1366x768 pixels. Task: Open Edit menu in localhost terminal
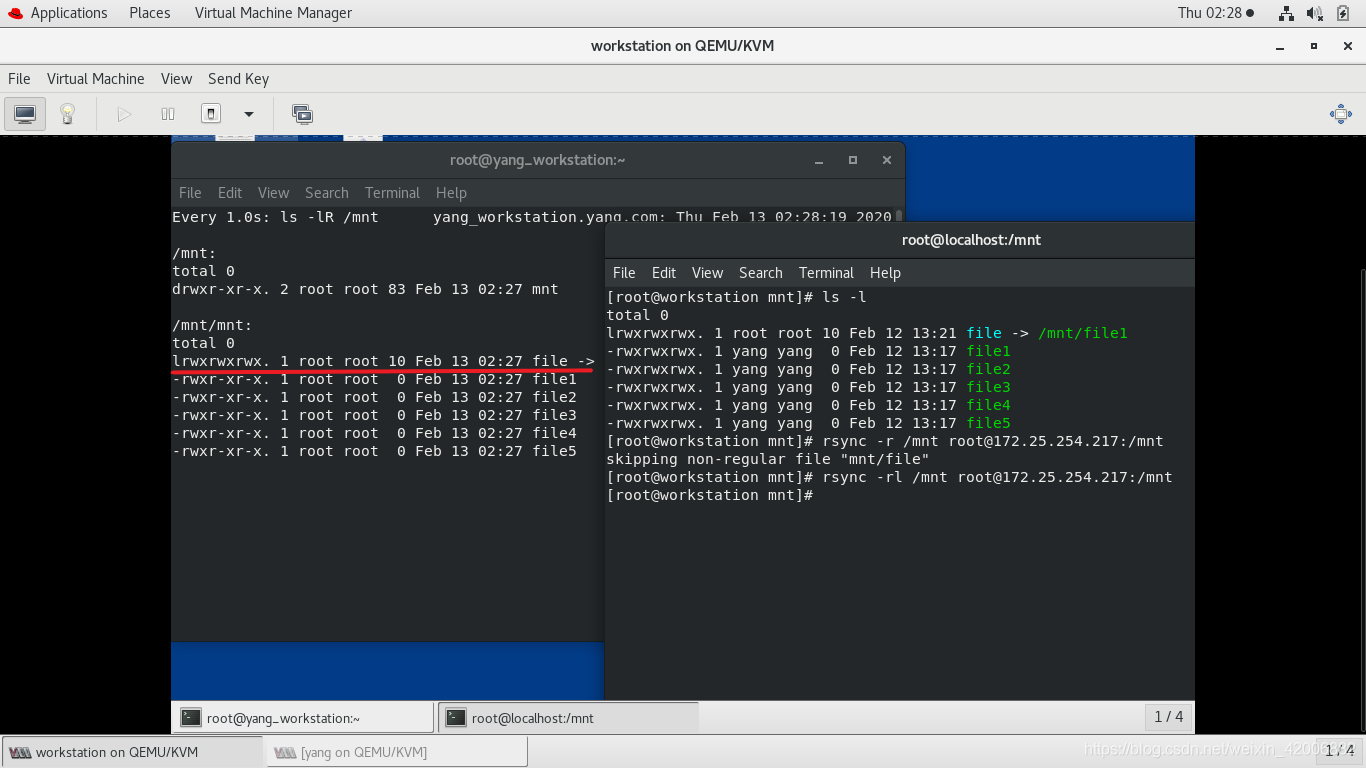click(664, 273)
